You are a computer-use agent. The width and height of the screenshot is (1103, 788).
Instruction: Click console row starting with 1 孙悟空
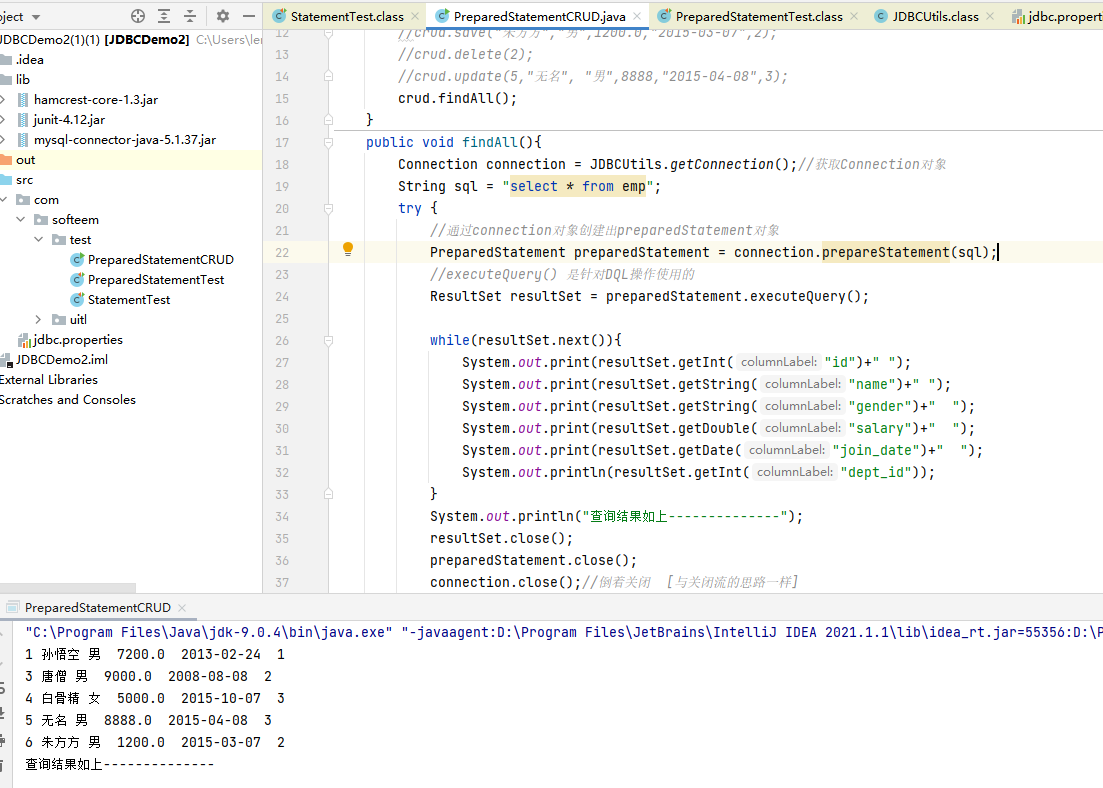point(155,654)
